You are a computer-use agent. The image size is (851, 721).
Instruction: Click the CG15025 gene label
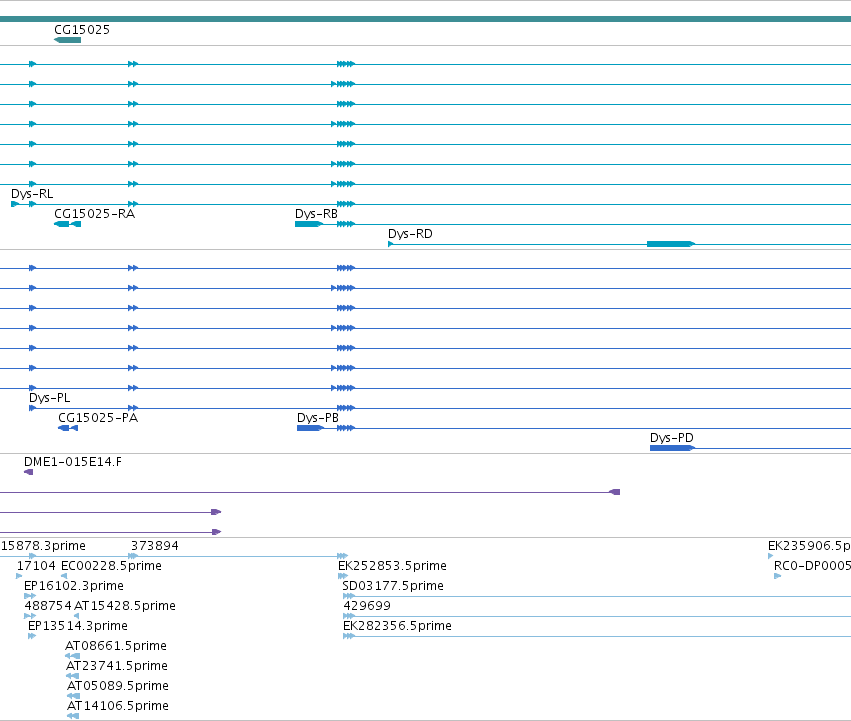coord(82,29)
